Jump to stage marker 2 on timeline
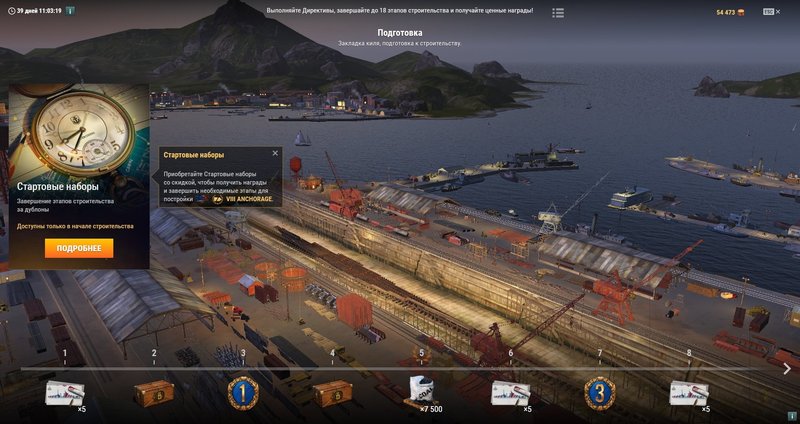This screenshot has width=800, height=424. (x=154, y=353)
